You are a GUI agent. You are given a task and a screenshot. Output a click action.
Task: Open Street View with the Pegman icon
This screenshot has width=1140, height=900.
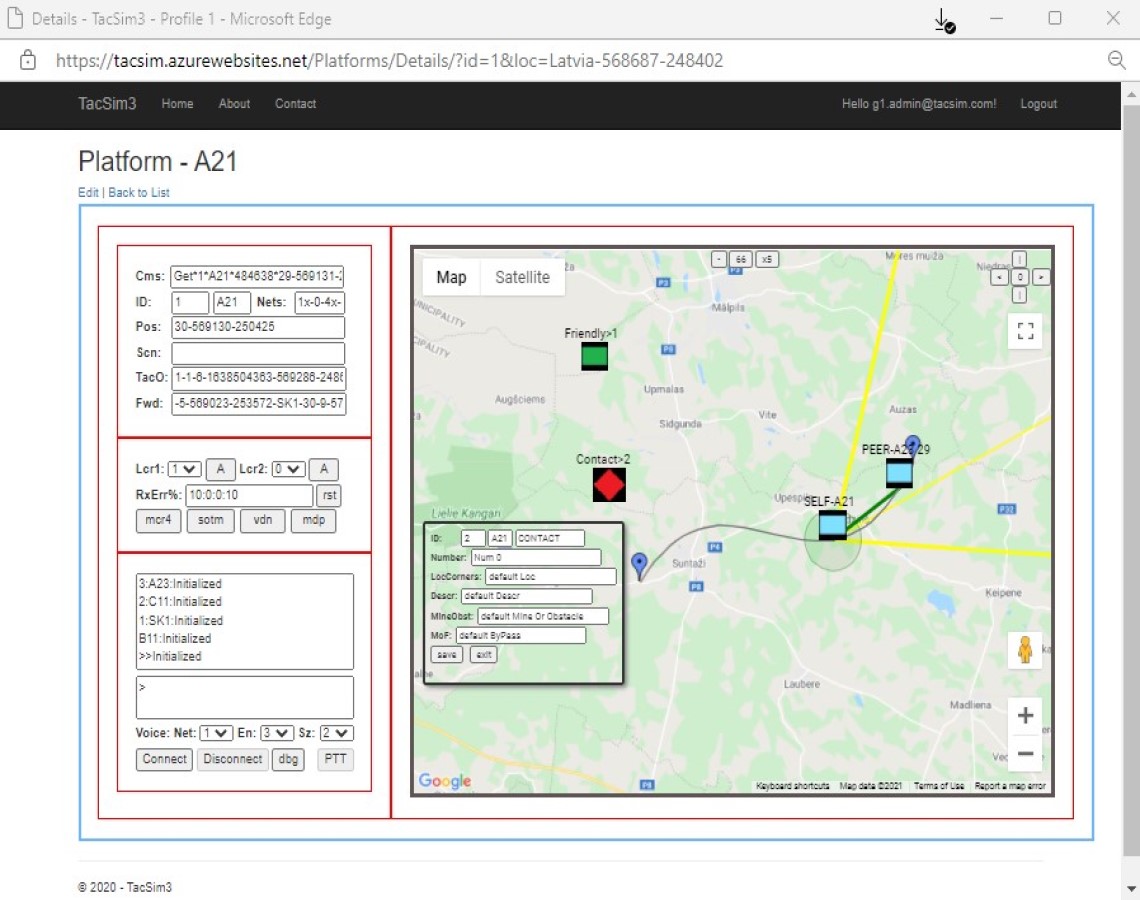pyautogui.click(x=1025, y=651)
